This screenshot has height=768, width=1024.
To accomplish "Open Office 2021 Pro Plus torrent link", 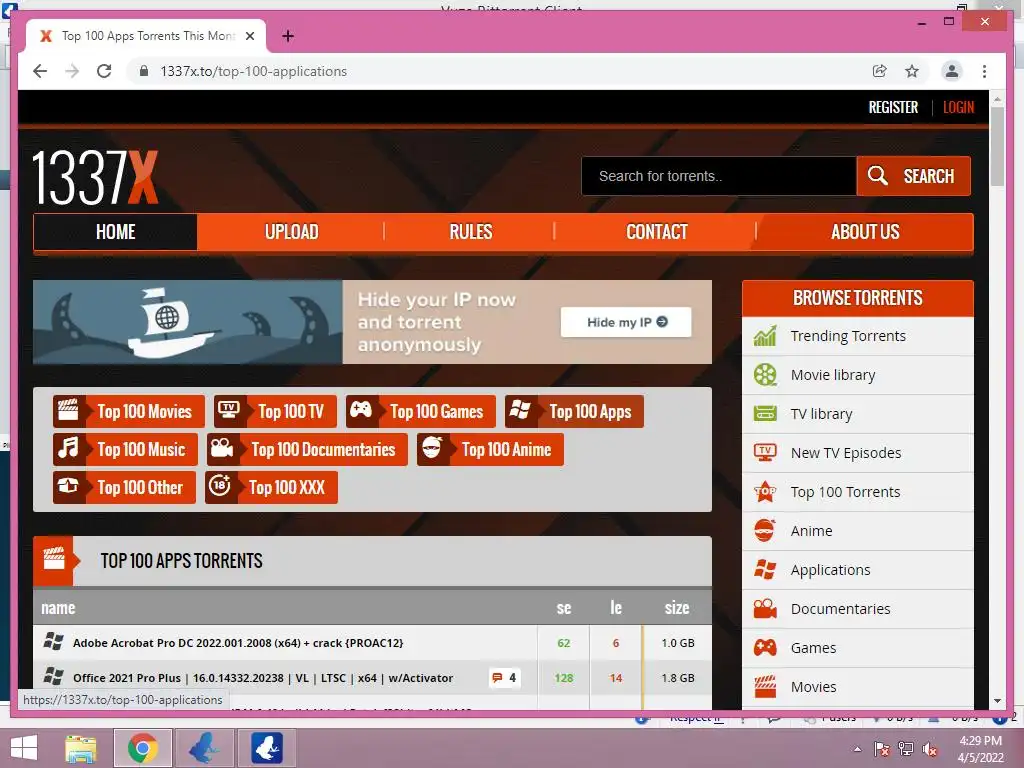I will 263,678.
